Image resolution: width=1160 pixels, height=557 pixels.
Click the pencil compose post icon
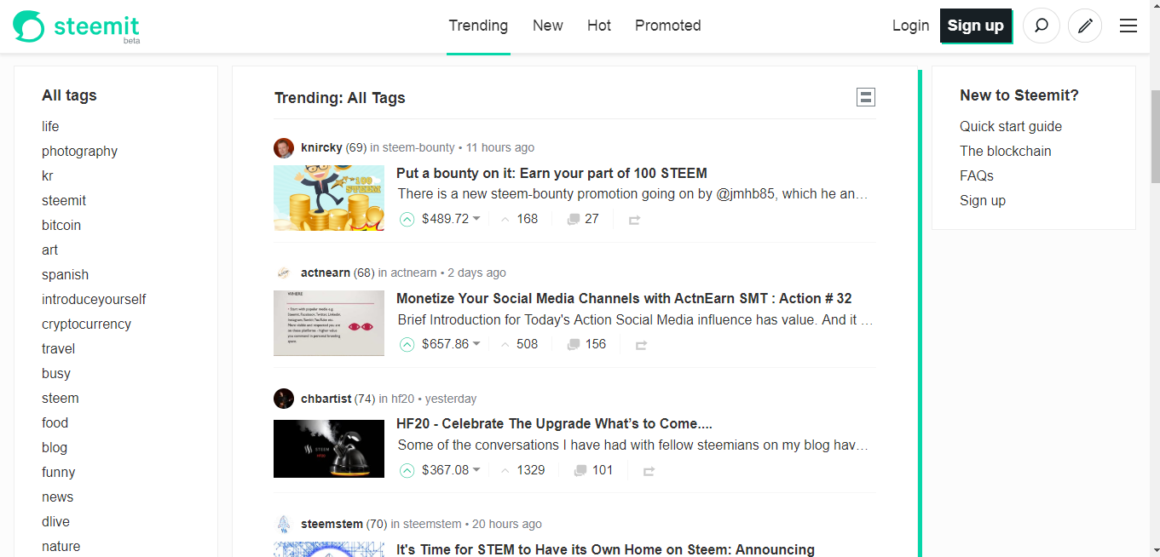point(1085,26)
